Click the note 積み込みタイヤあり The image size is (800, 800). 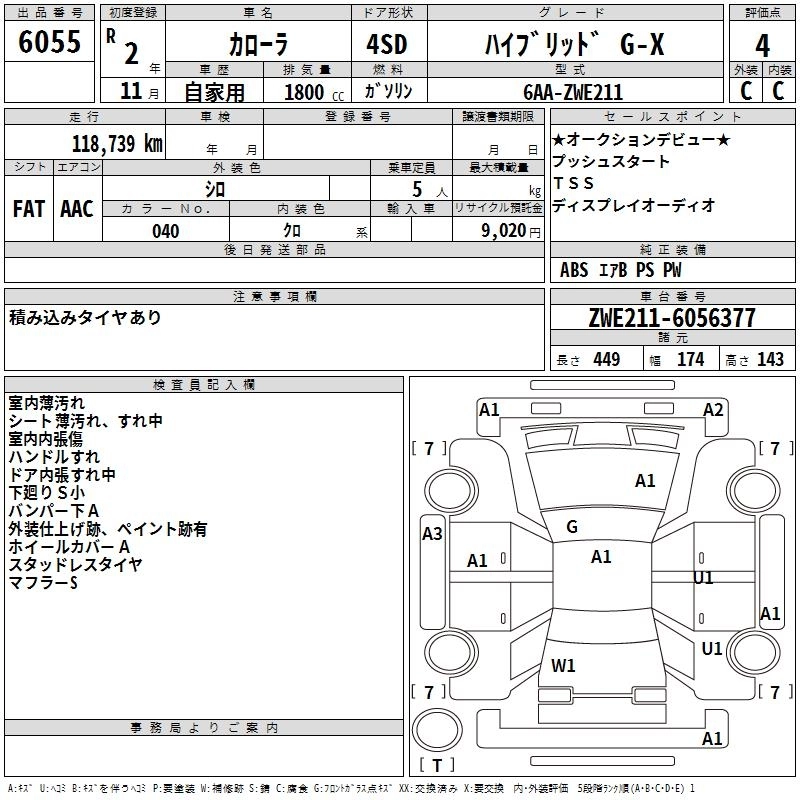pos(85,318)
